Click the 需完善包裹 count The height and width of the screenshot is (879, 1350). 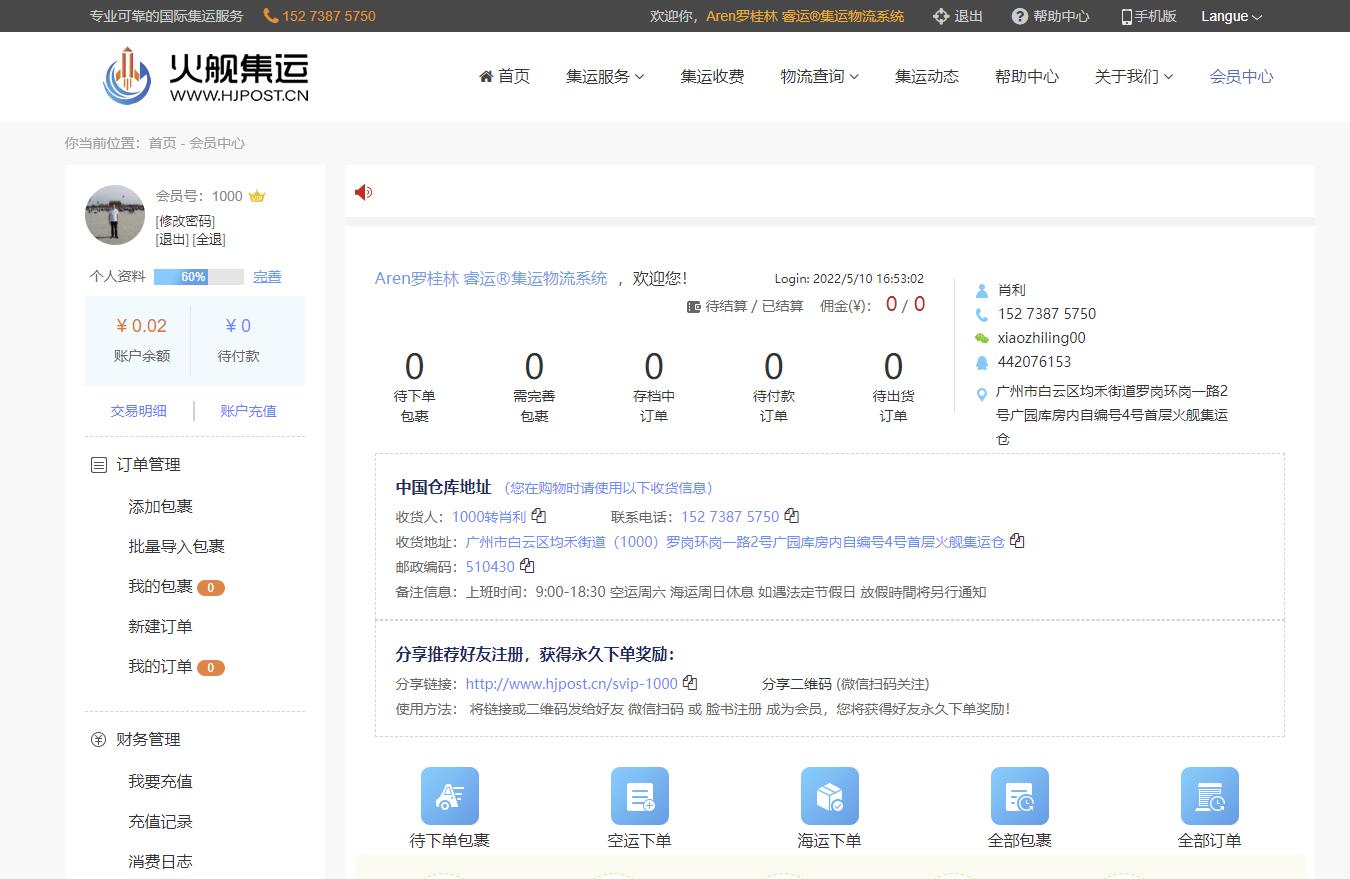coord(534,367)
